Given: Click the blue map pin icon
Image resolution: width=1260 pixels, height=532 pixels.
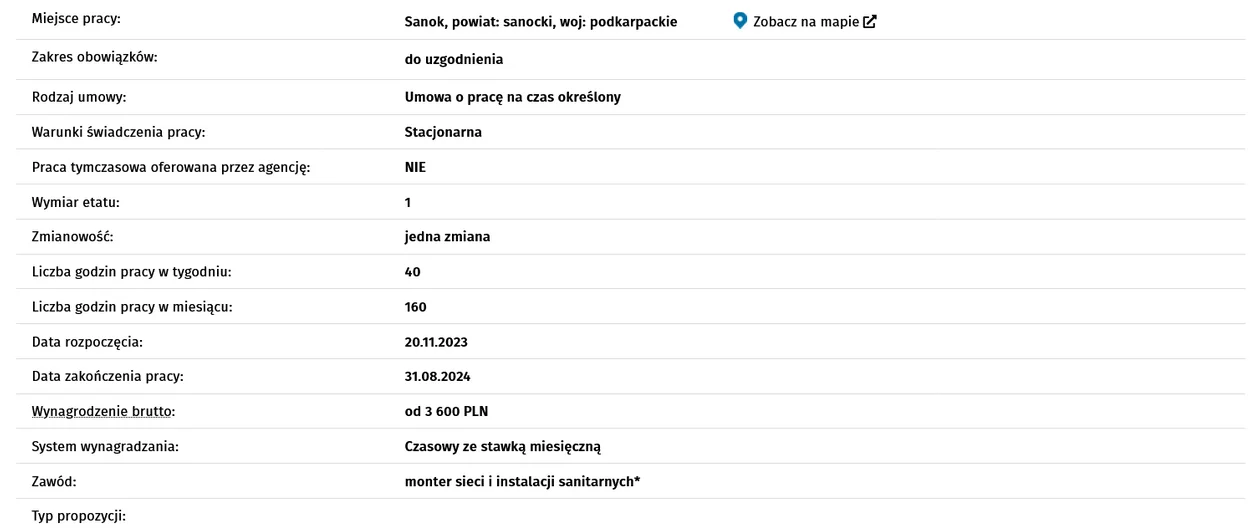Looking at the screenshot, I should [x=740, y=20].
